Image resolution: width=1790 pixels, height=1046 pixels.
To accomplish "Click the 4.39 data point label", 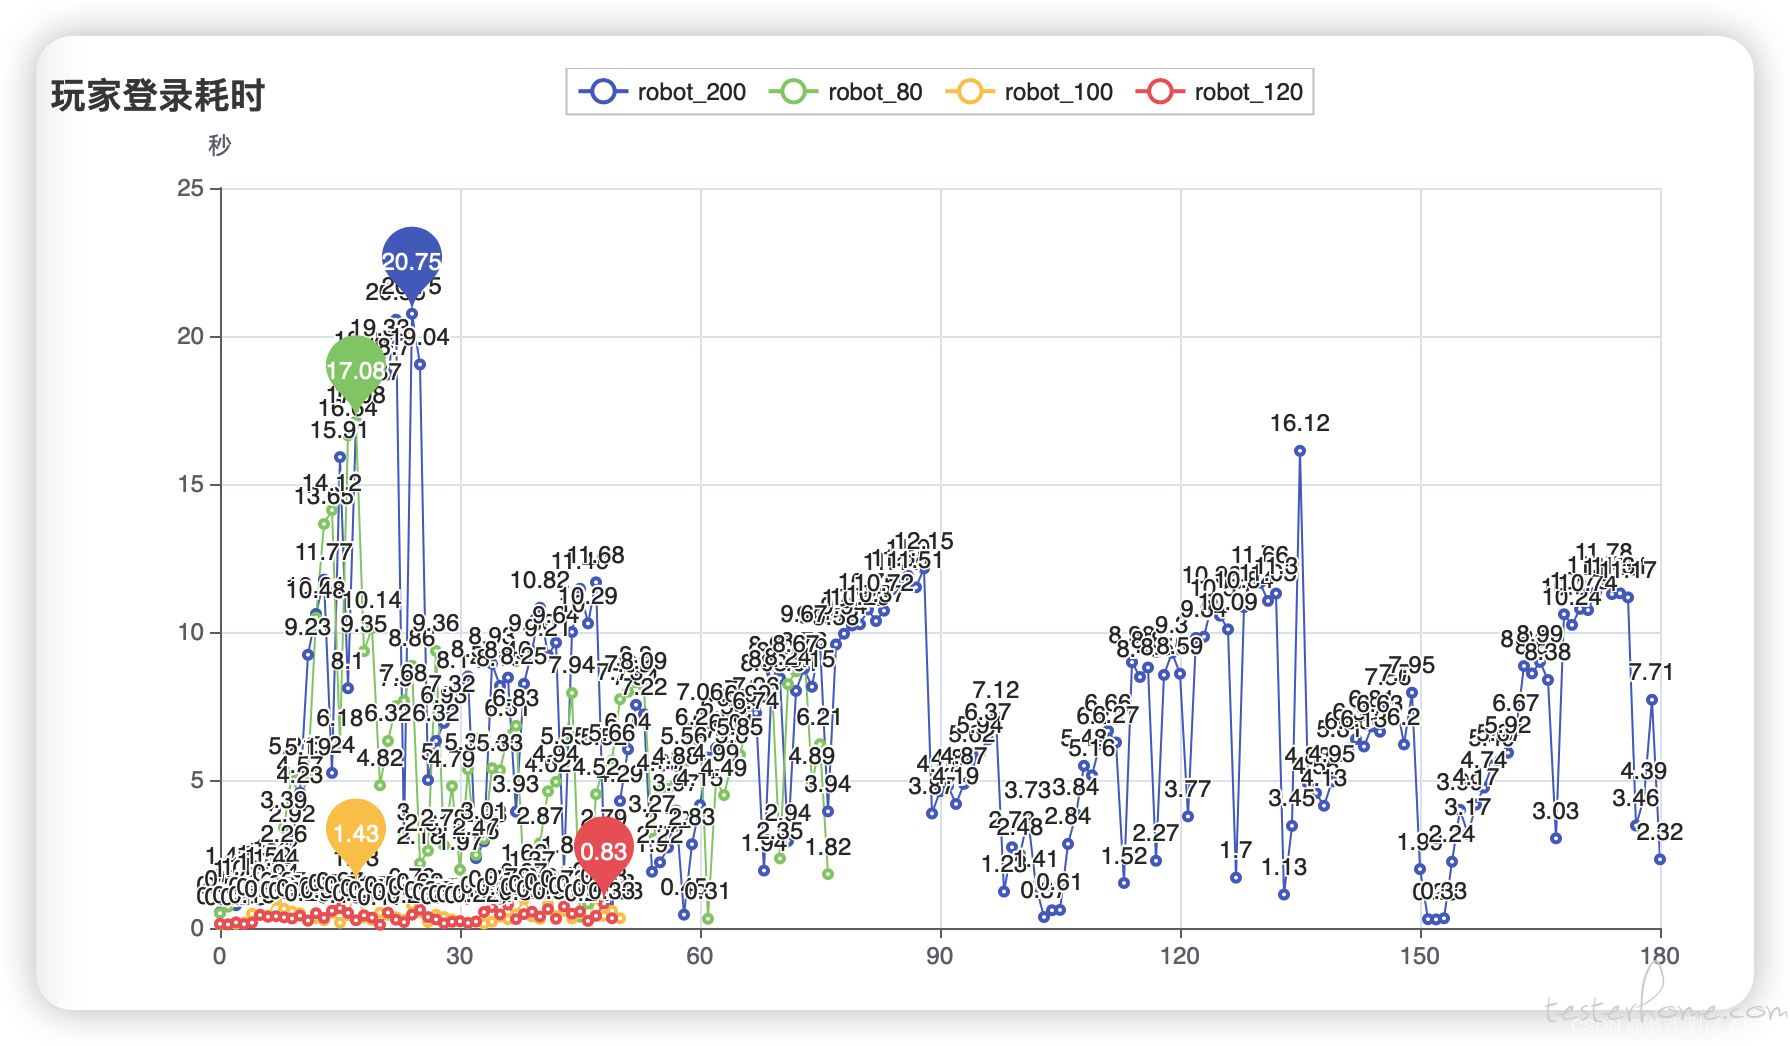I will tap(1643, 771).
